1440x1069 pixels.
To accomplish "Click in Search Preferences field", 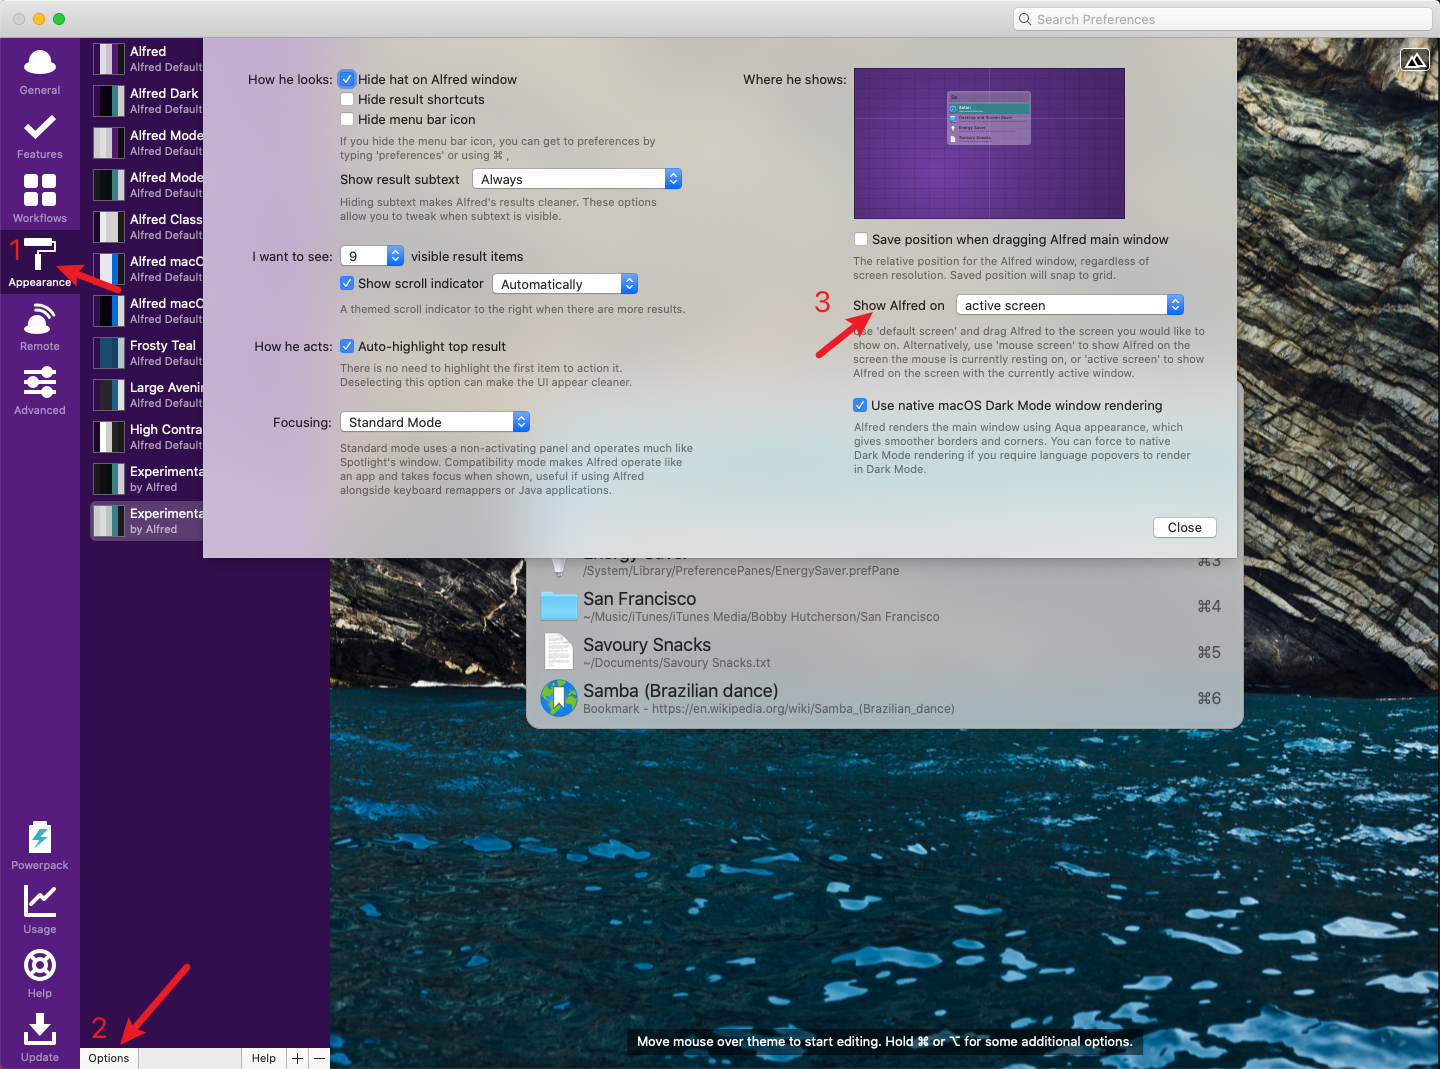I will (x=1223, y=19).
